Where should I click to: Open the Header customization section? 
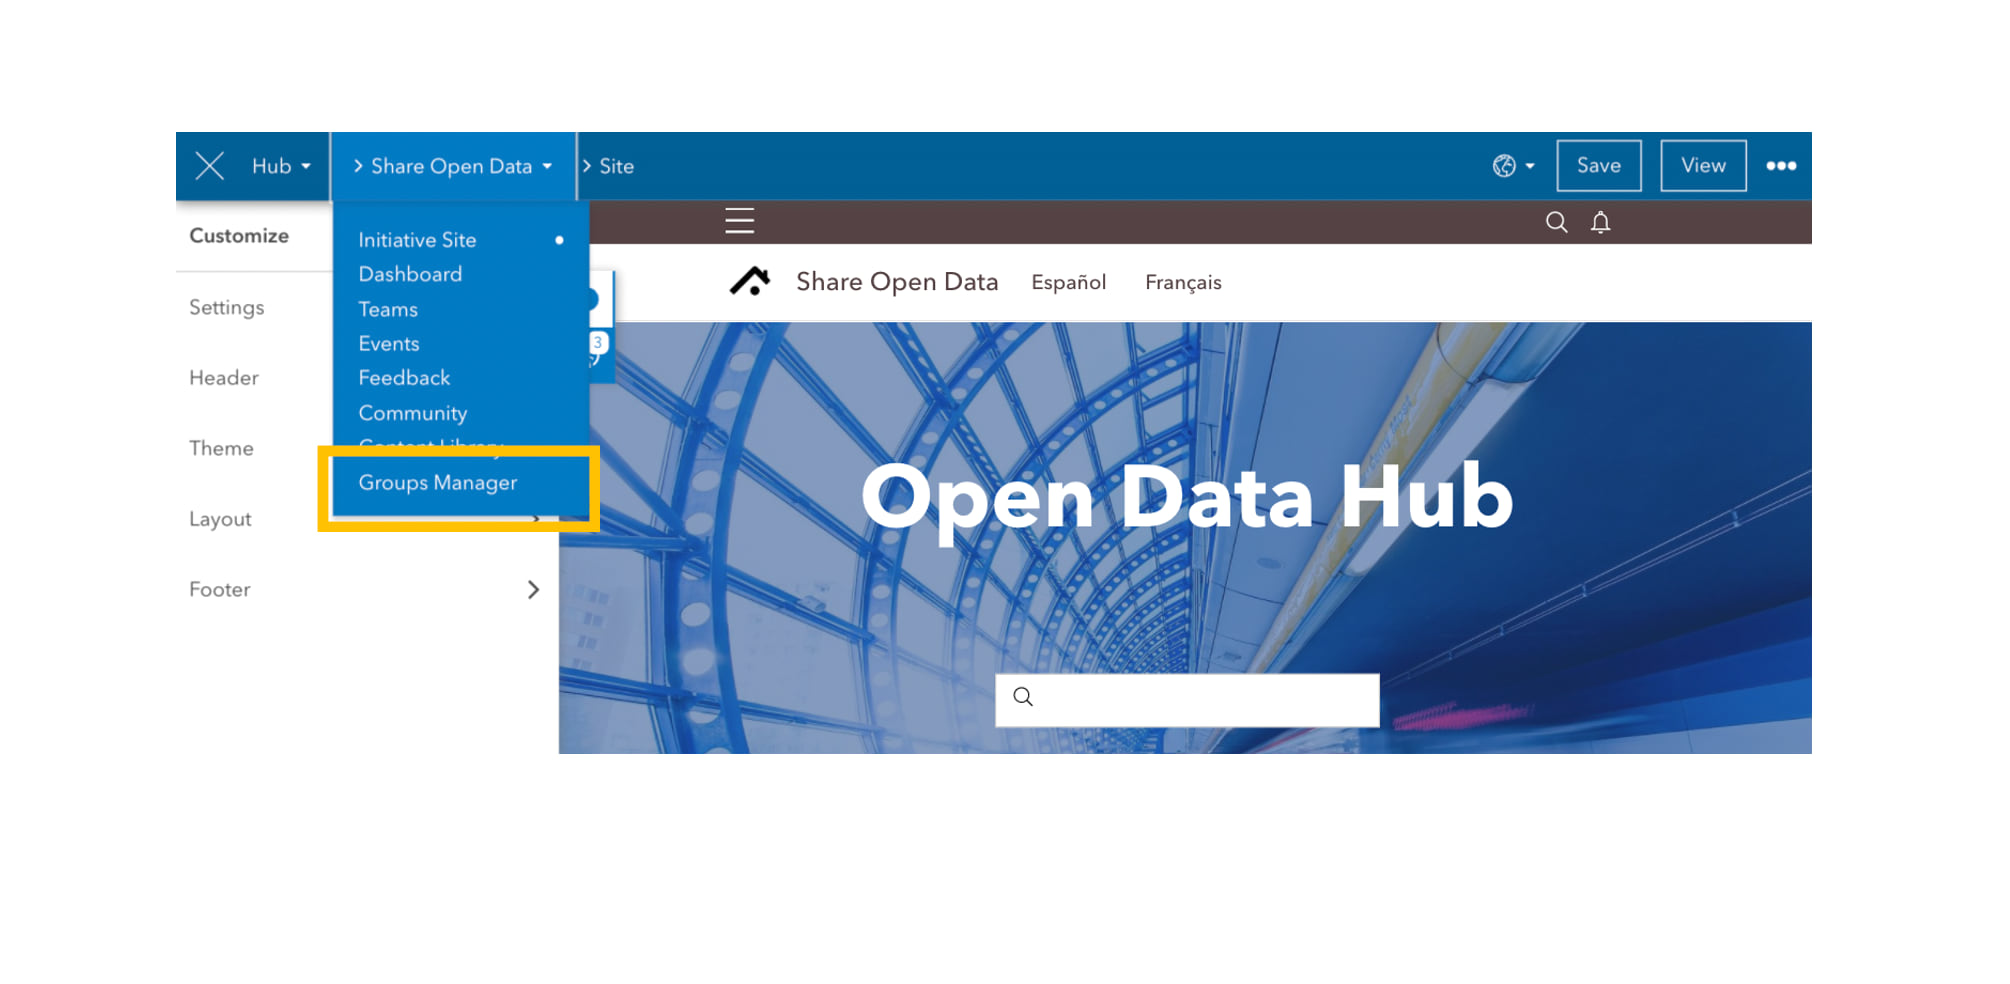click(x=224, y=378)
